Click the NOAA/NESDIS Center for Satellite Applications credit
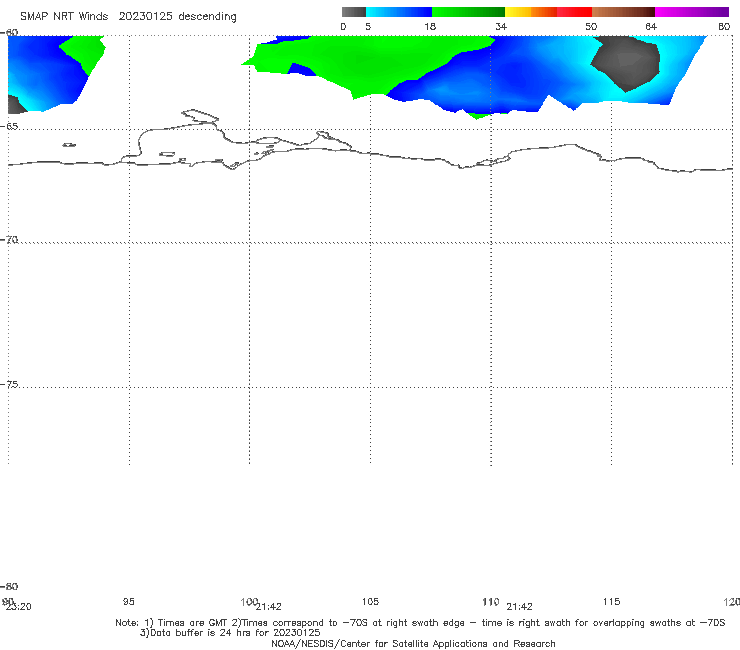The height and width of the screenshot is (650, 740). pyautogui.click(x=413, y=643)
